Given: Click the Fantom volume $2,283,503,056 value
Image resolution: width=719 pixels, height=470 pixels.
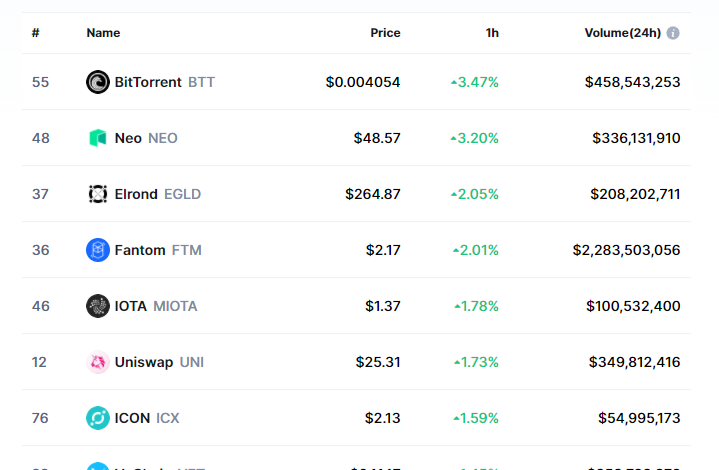Looking at the screenshot, I should point(626,250).
